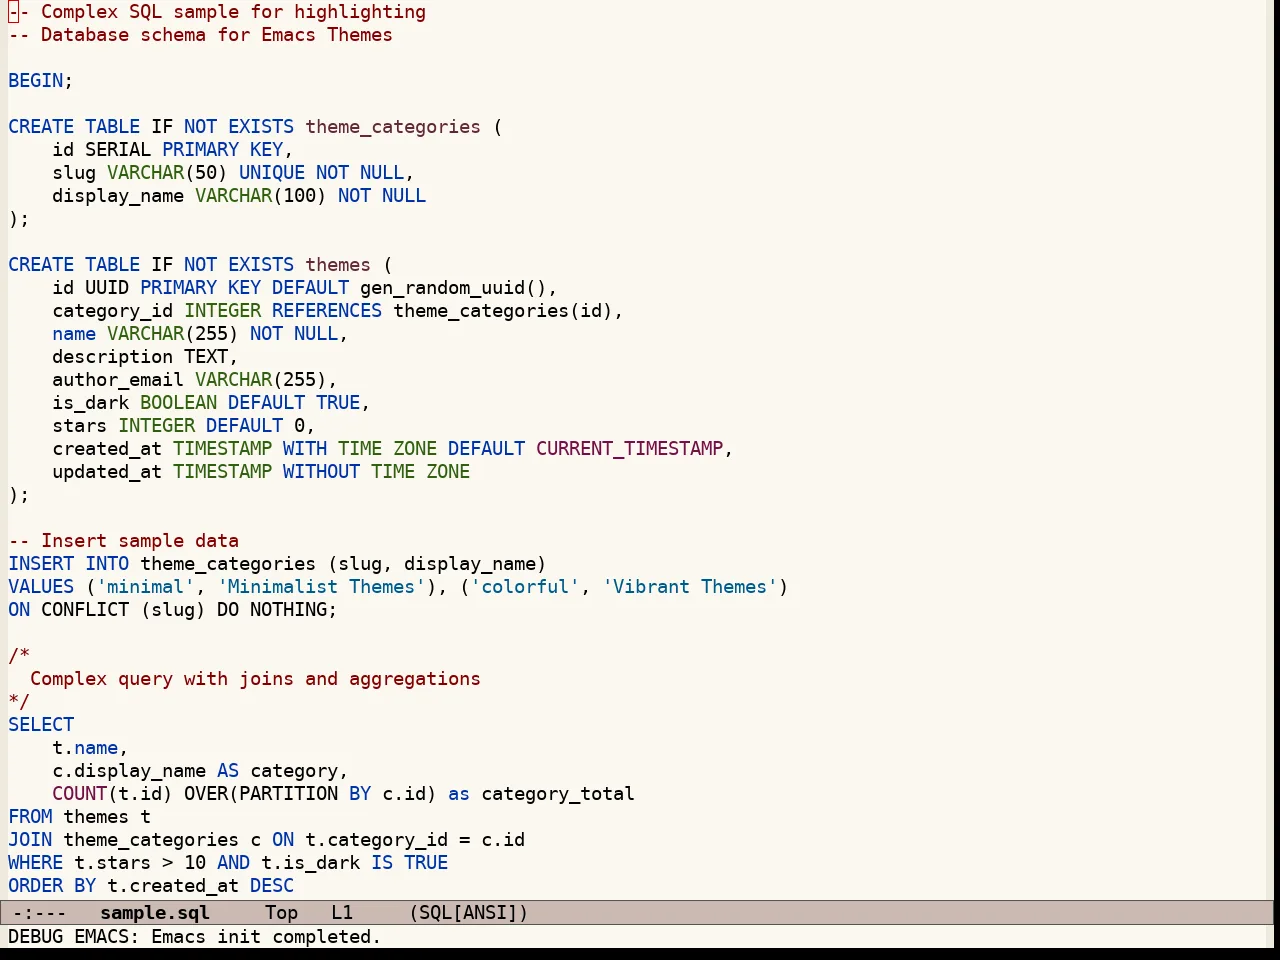Click REFERENCES keyword in category_id line
Screen dimensions: 1280x960
327,310
